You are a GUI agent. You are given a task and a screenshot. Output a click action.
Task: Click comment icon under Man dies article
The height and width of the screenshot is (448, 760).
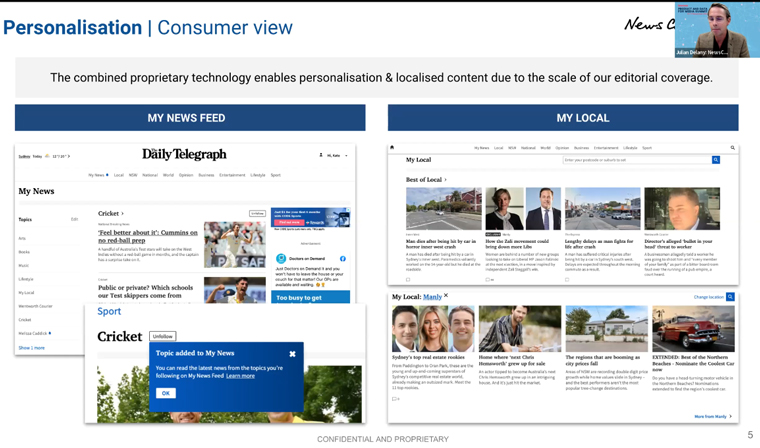point(408,280)
